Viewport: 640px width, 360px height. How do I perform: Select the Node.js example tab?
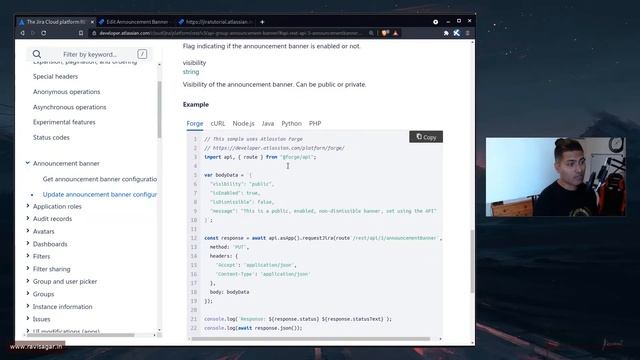[x=243, y=123]
